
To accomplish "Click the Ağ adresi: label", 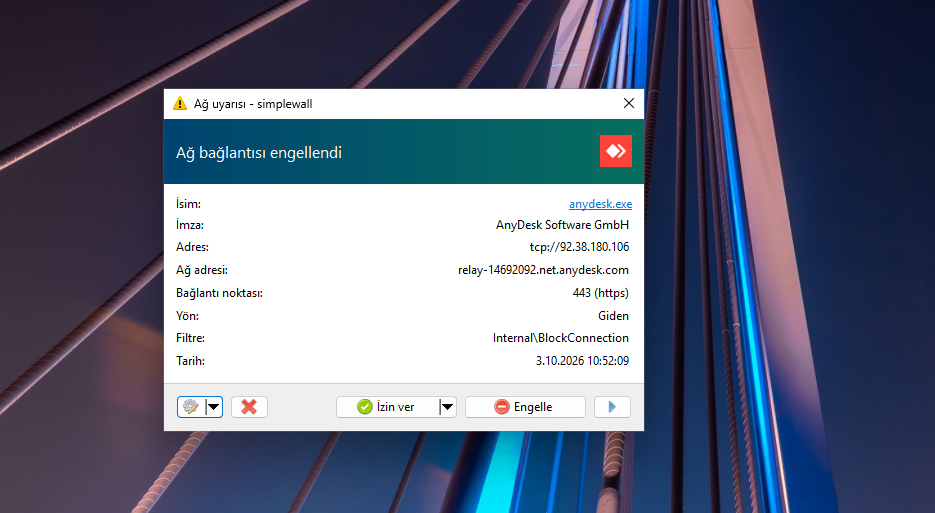I will (x=202, y=270).
